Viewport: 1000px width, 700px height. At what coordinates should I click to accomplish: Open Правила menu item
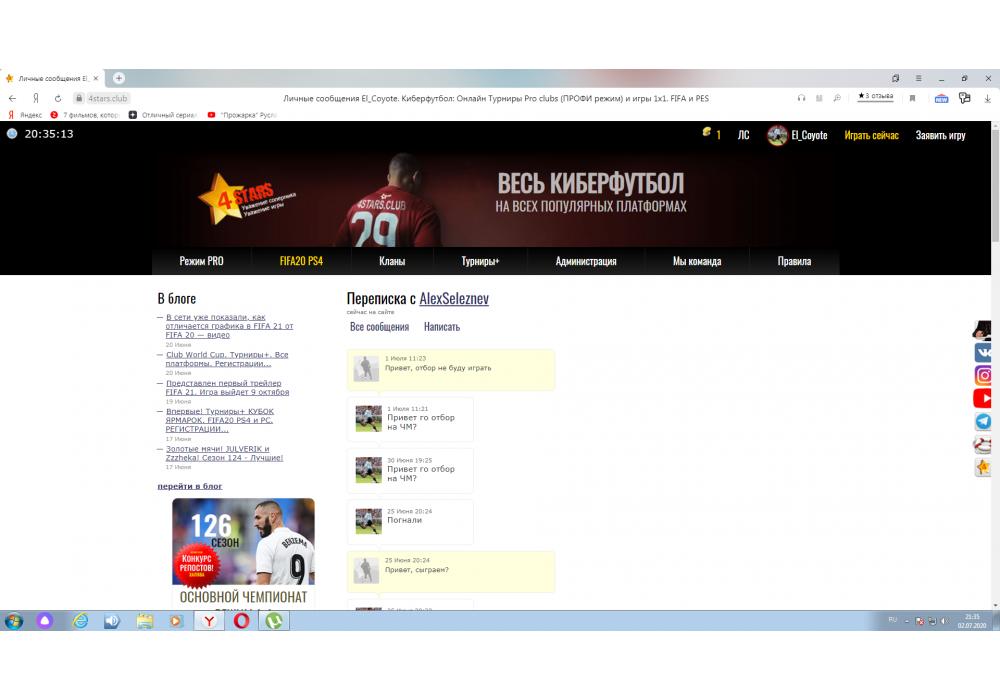point(794,261)
